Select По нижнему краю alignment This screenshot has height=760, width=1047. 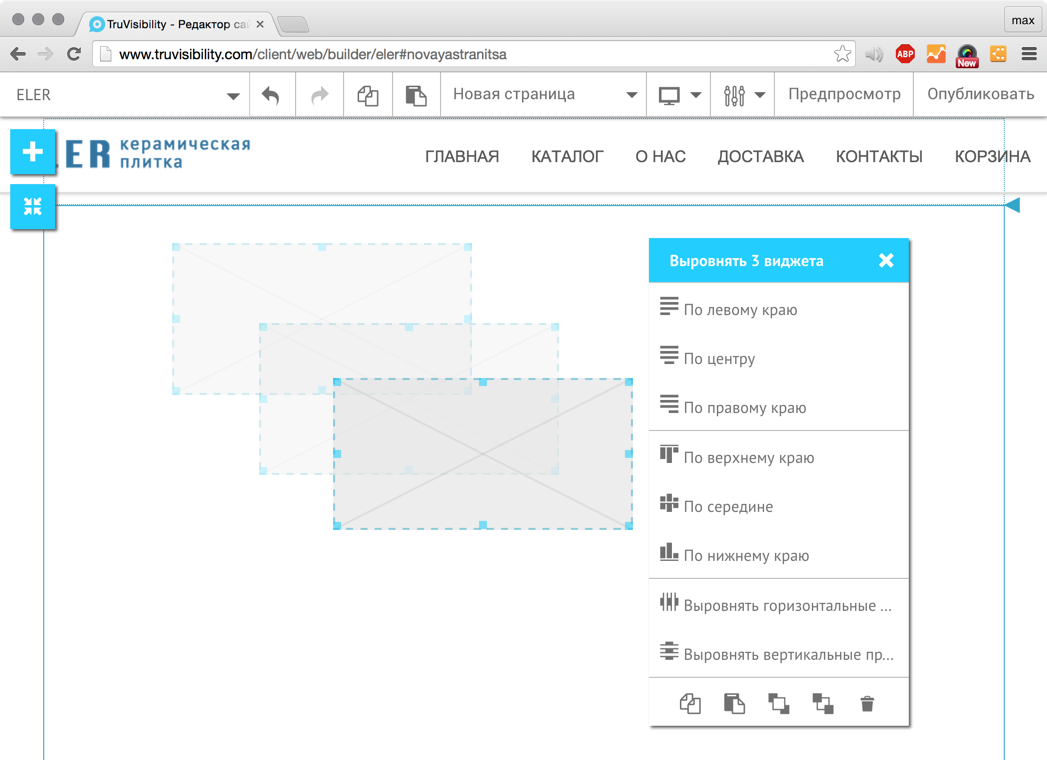779,556
